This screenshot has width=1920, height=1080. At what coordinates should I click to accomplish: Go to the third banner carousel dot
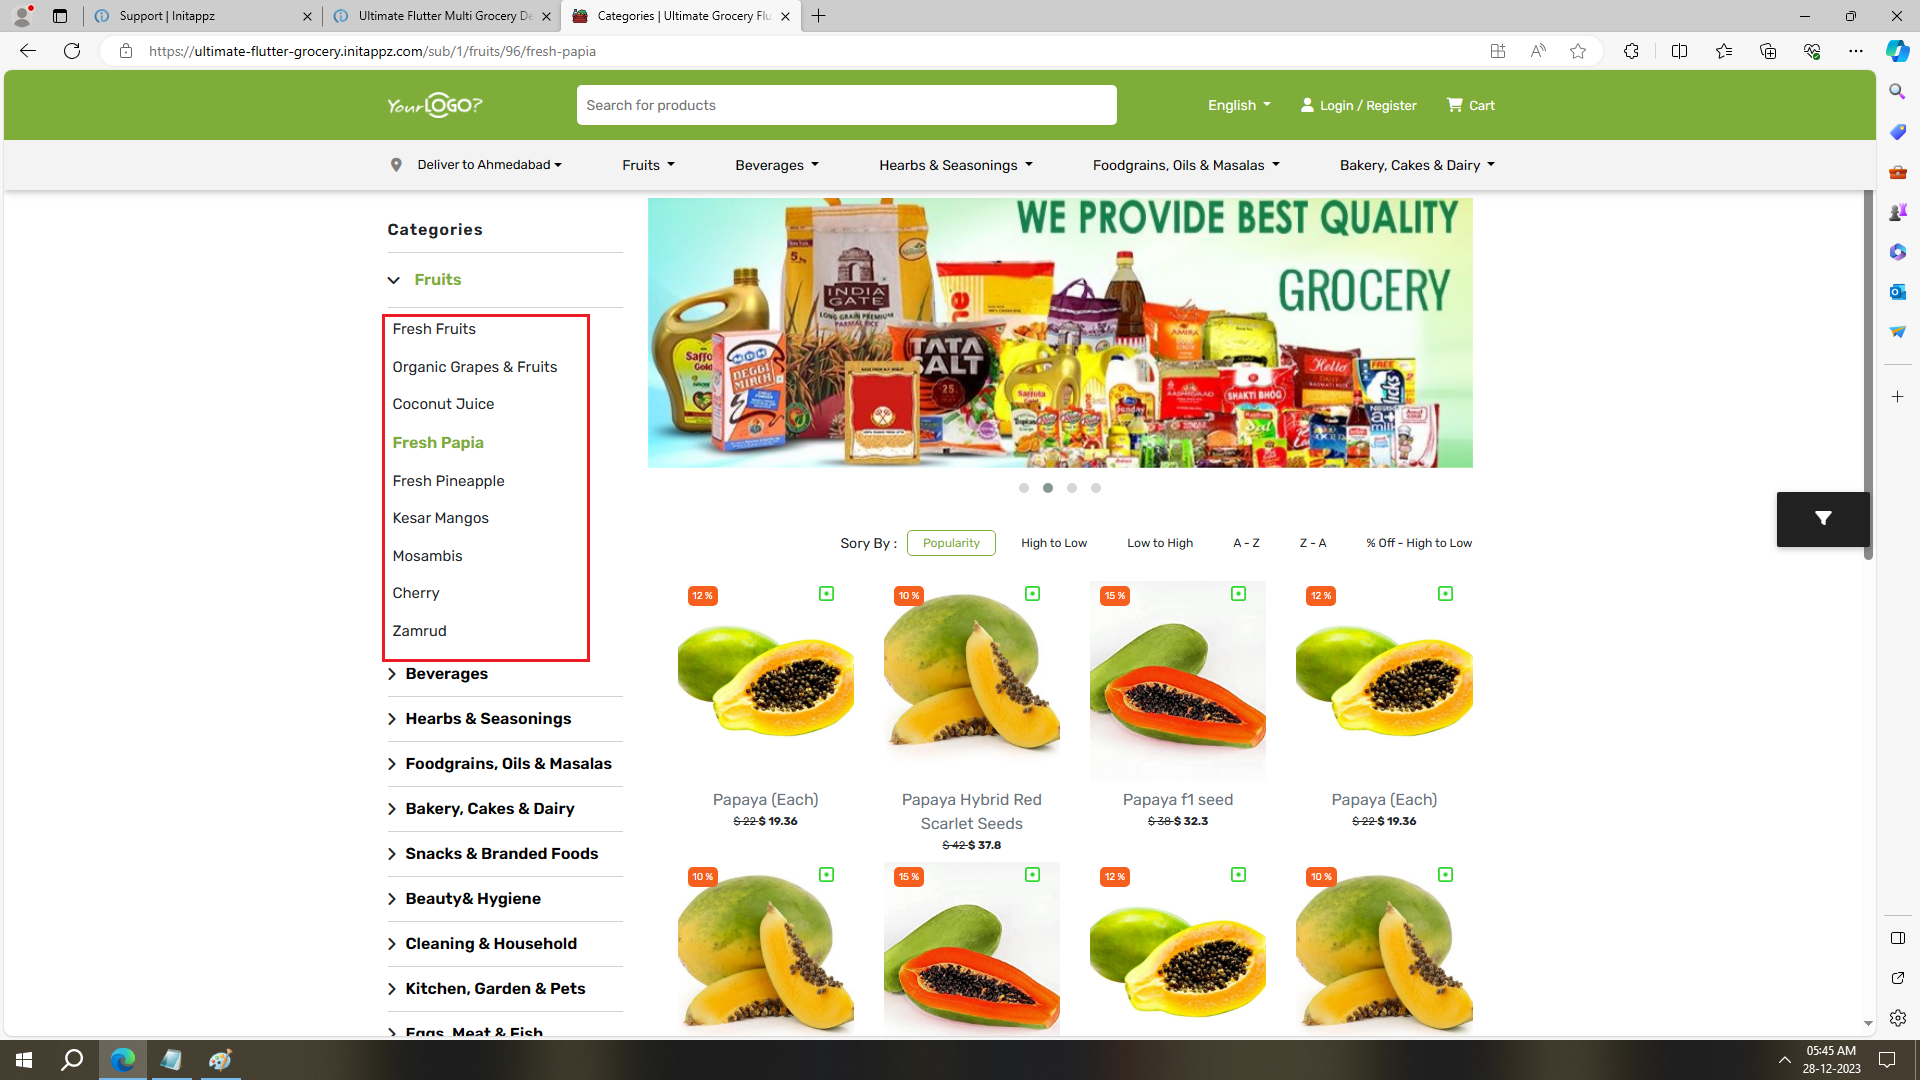click(1072, 488)
